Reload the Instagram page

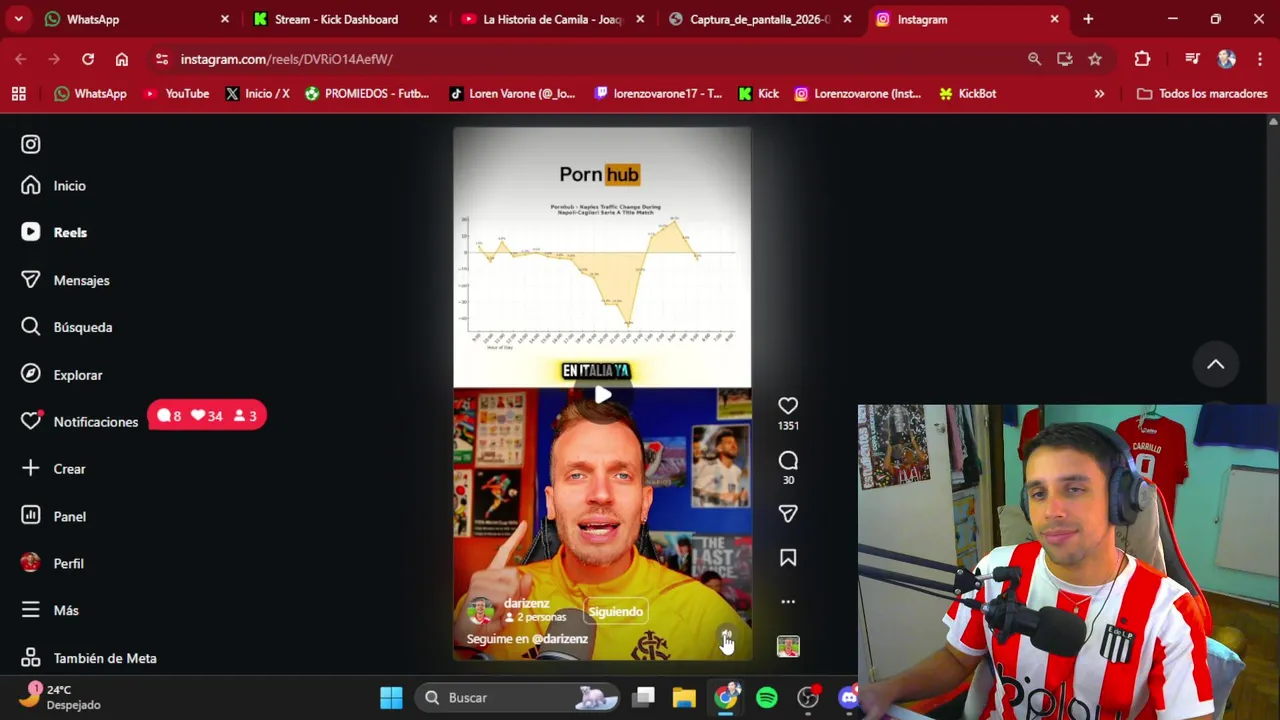point(88,59)
